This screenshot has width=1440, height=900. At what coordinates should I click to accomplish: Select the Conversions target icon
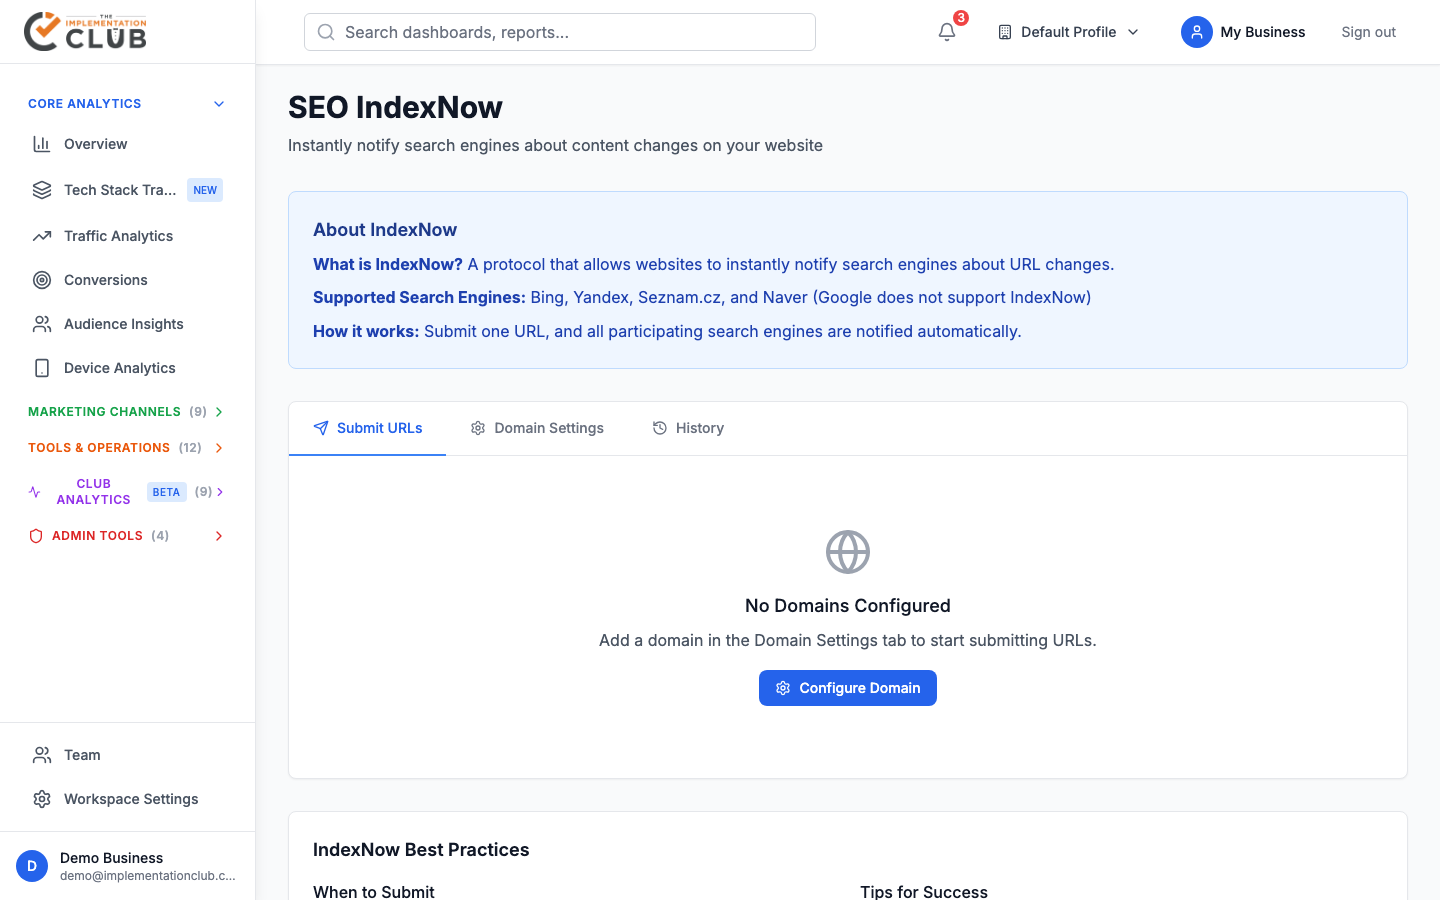coord(42,280)
